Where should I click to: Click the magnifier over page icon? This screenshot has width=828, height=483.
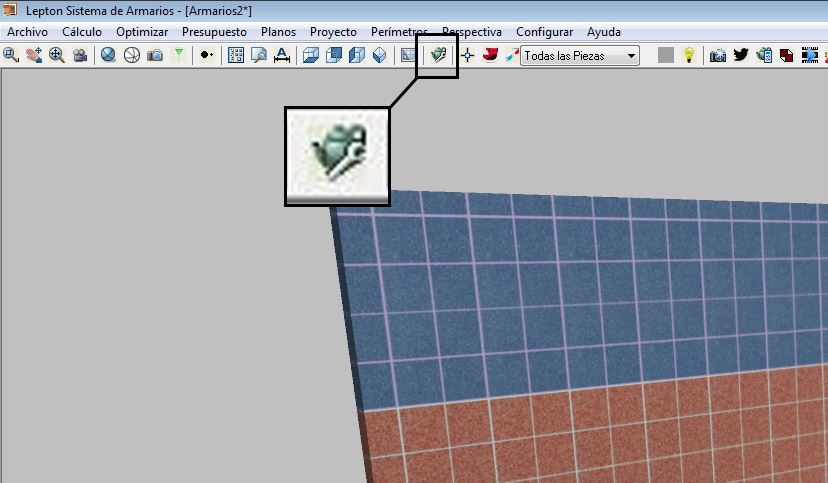click(259, 55)
